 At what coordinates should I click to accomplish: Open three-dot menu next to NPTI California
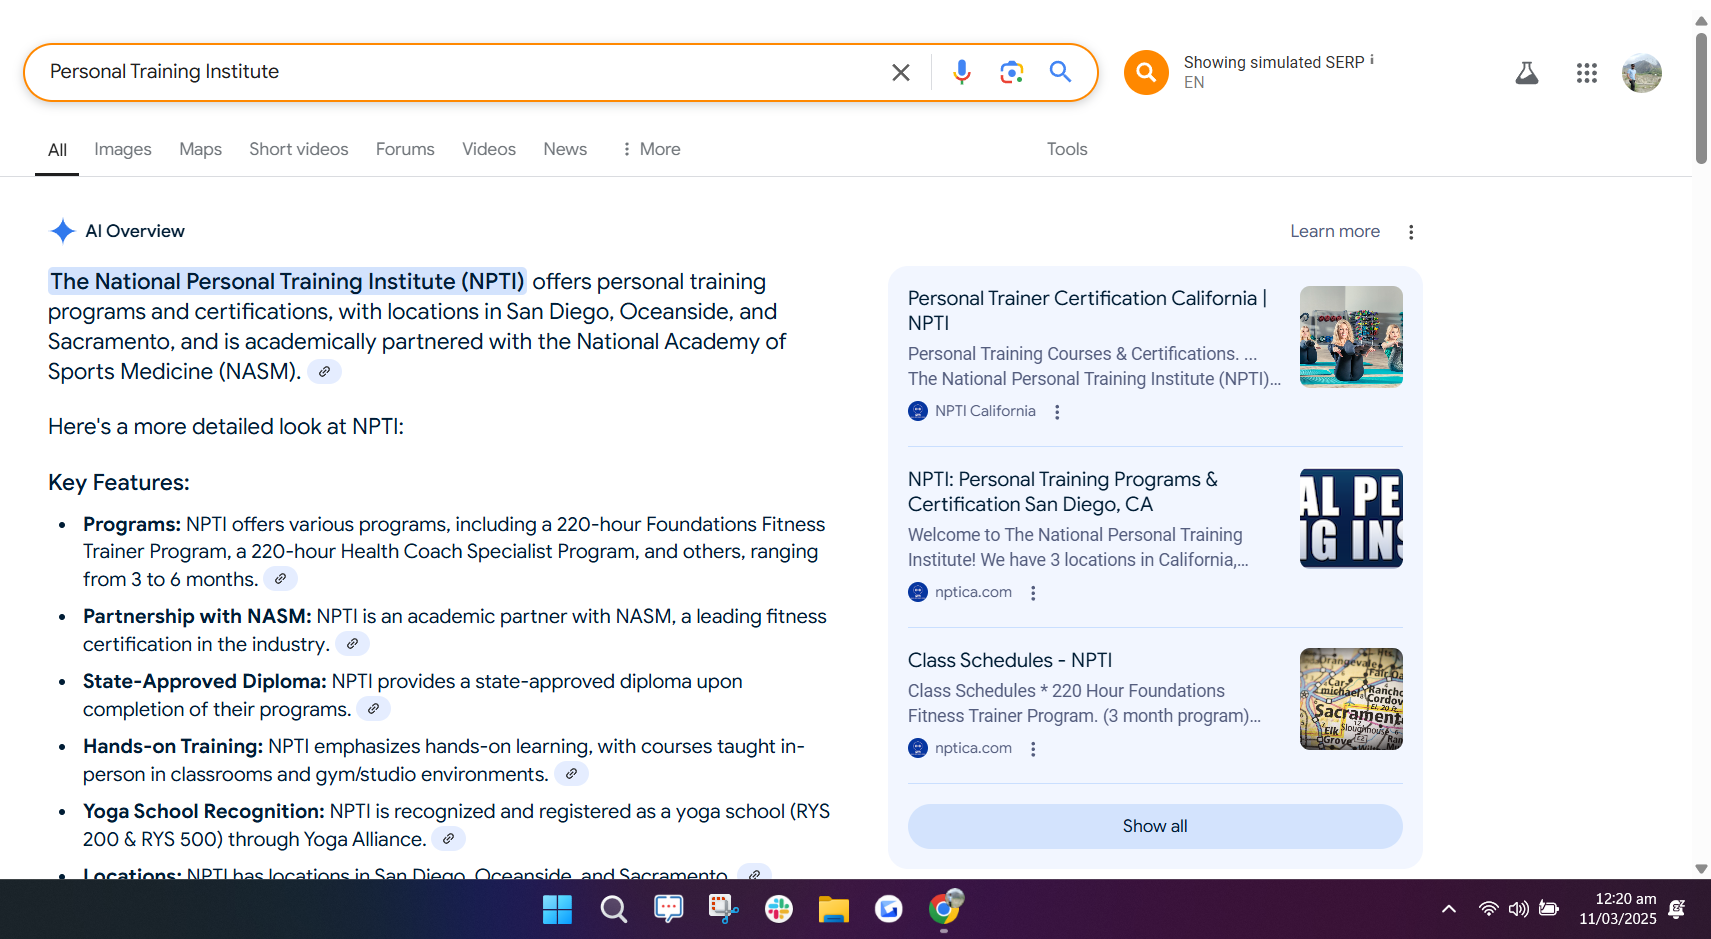1057,412
